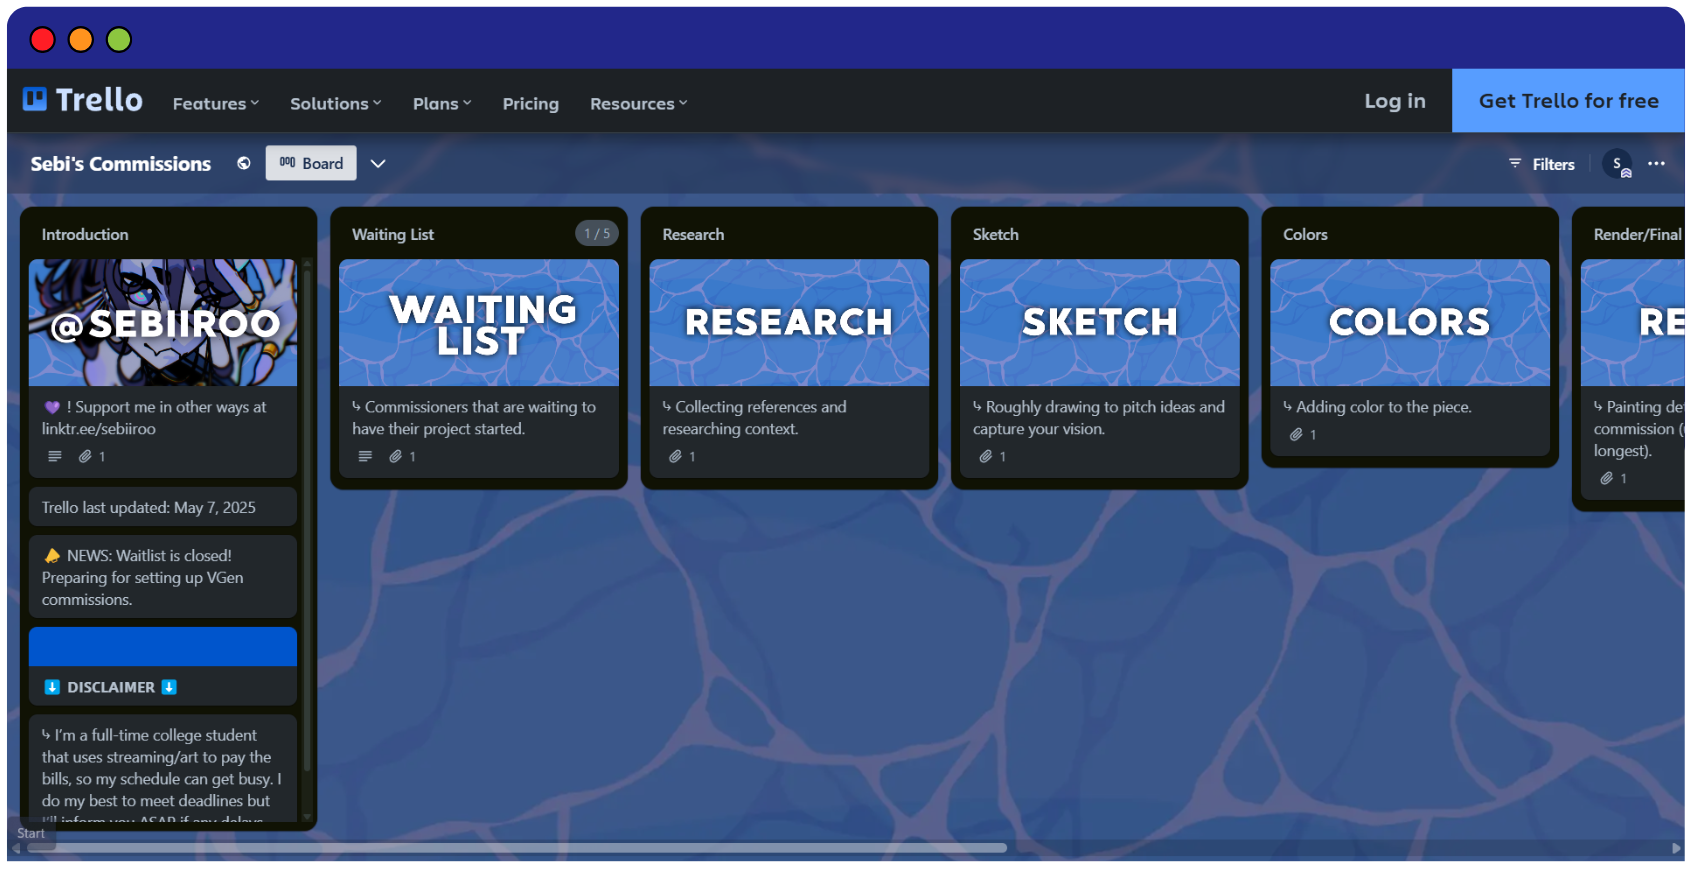
Task: Click the Trello logo icon
Action: pos(35,99)
